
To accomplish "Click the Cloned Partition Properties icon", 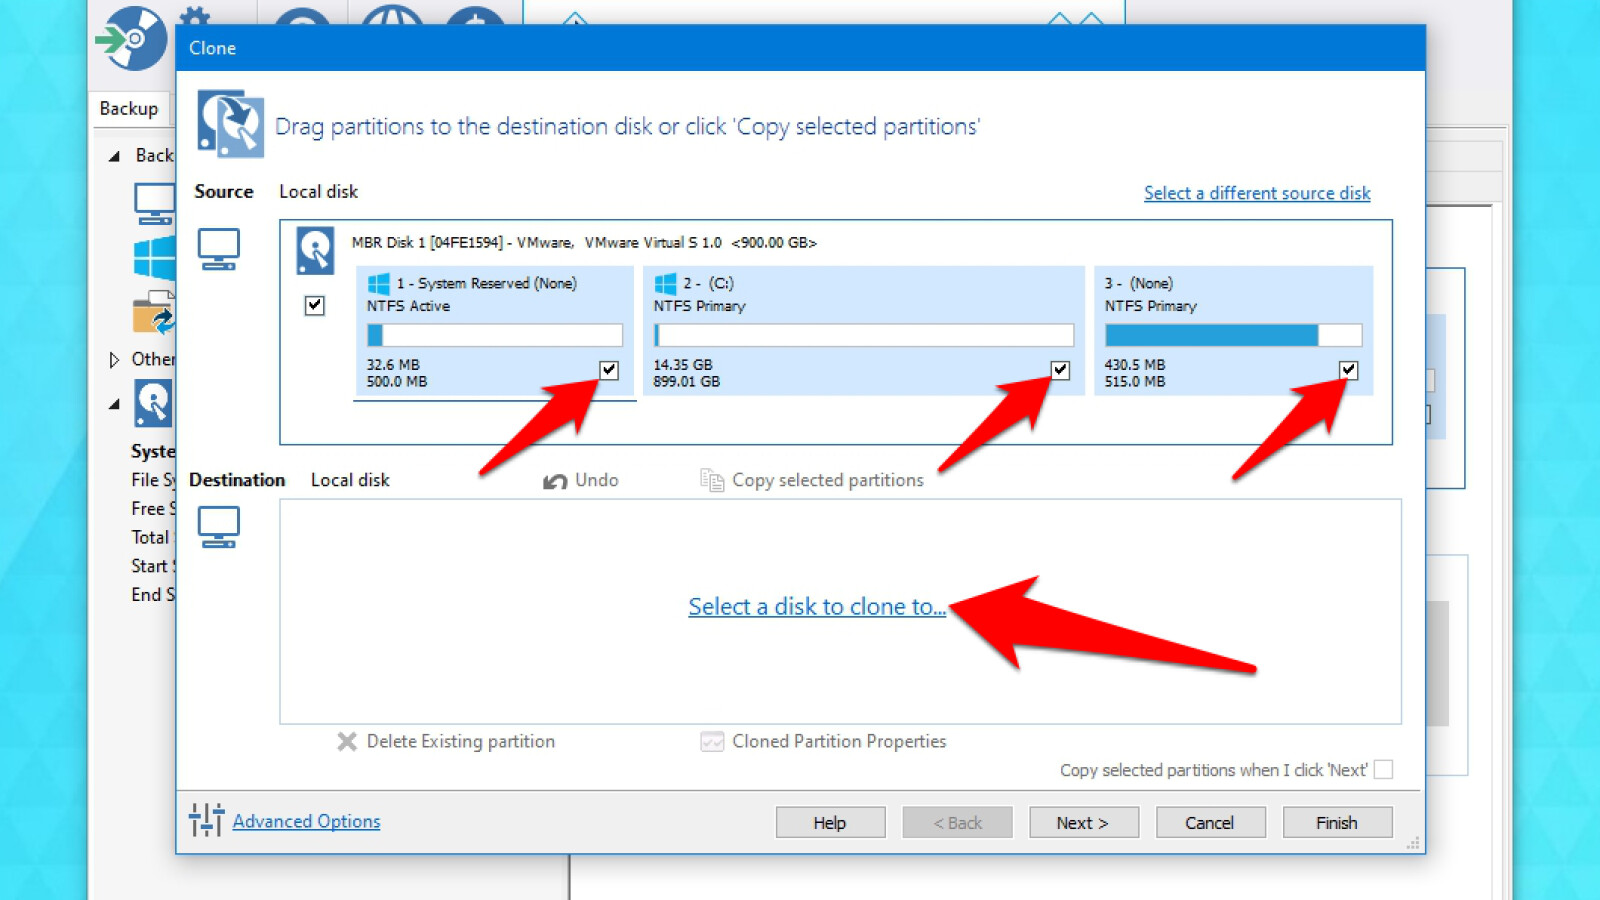I will (x=712, y=741).
